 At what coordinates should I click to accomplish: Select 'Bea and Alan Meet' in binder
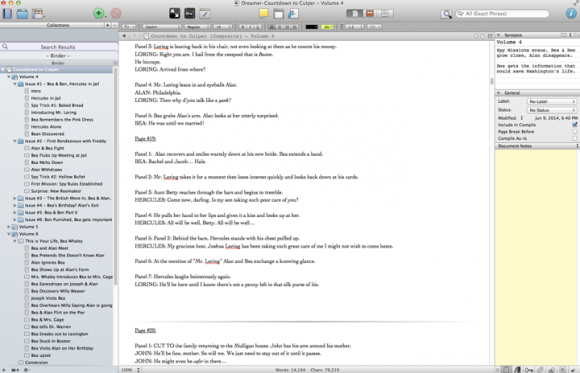(50, 248)
